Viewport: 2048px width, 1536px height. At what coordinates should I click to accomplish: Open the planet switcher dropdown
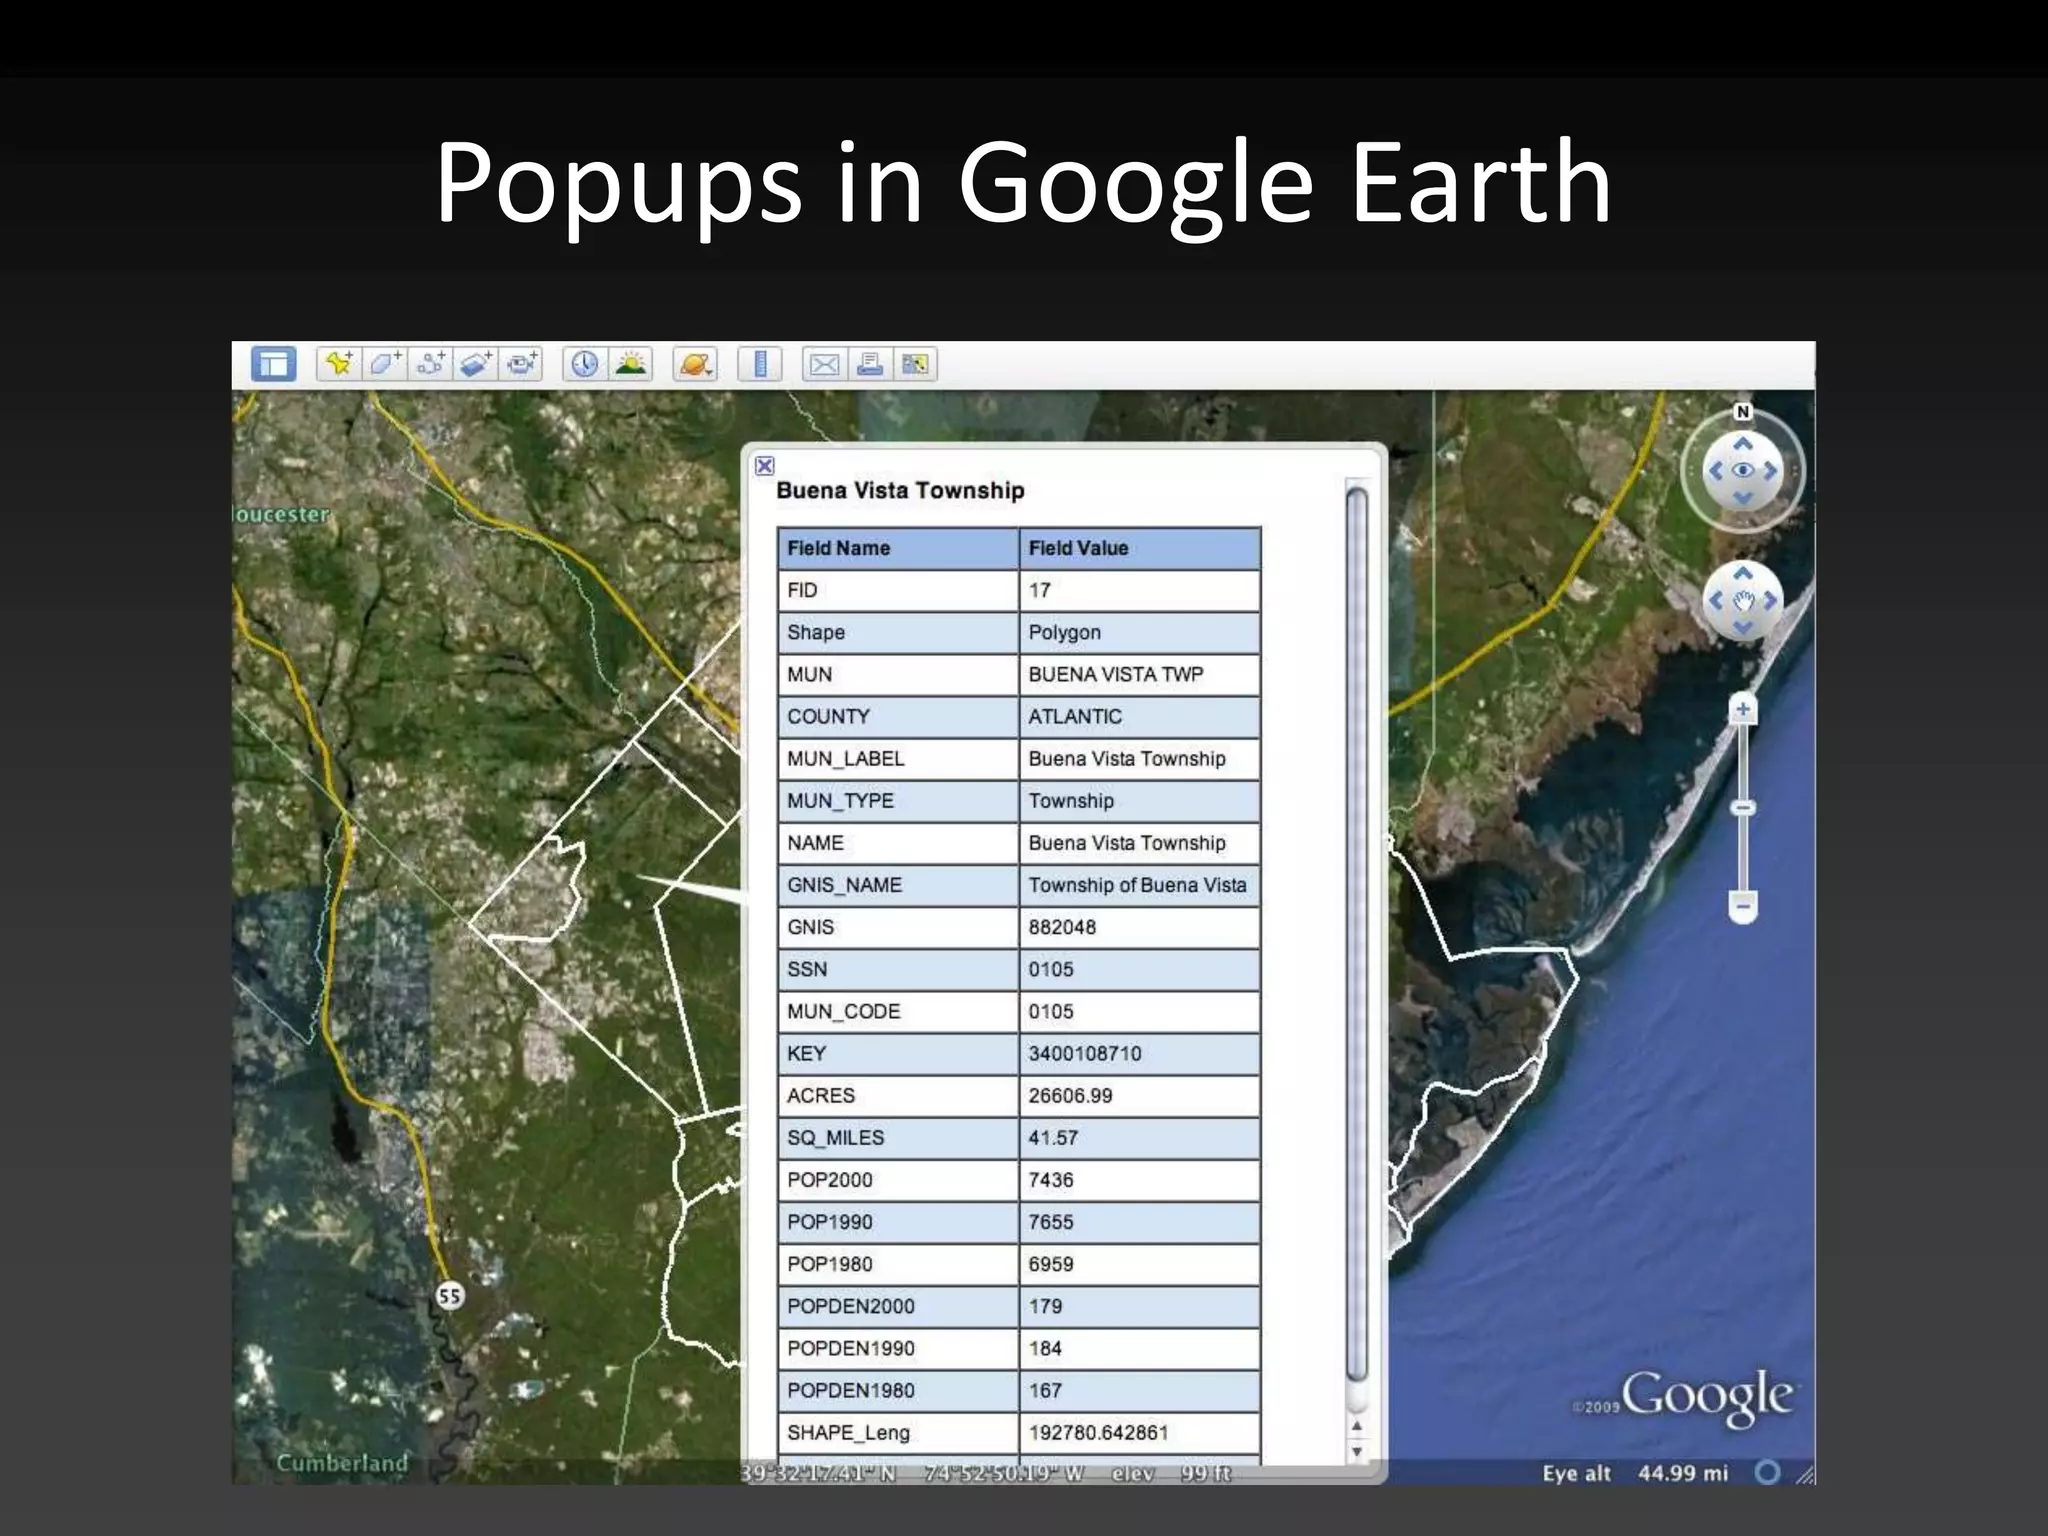coord(695,364)
